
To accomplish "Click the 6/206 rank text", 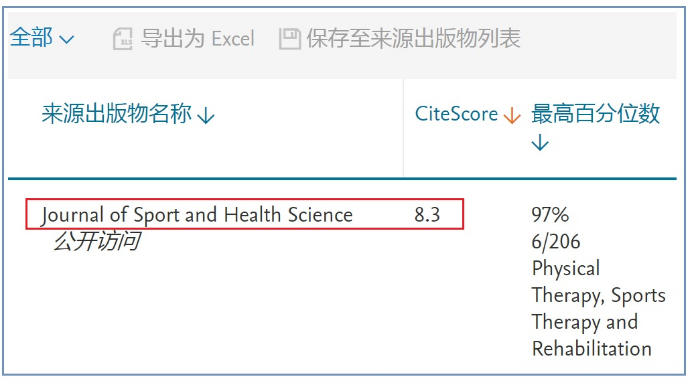I will [556, 242].
